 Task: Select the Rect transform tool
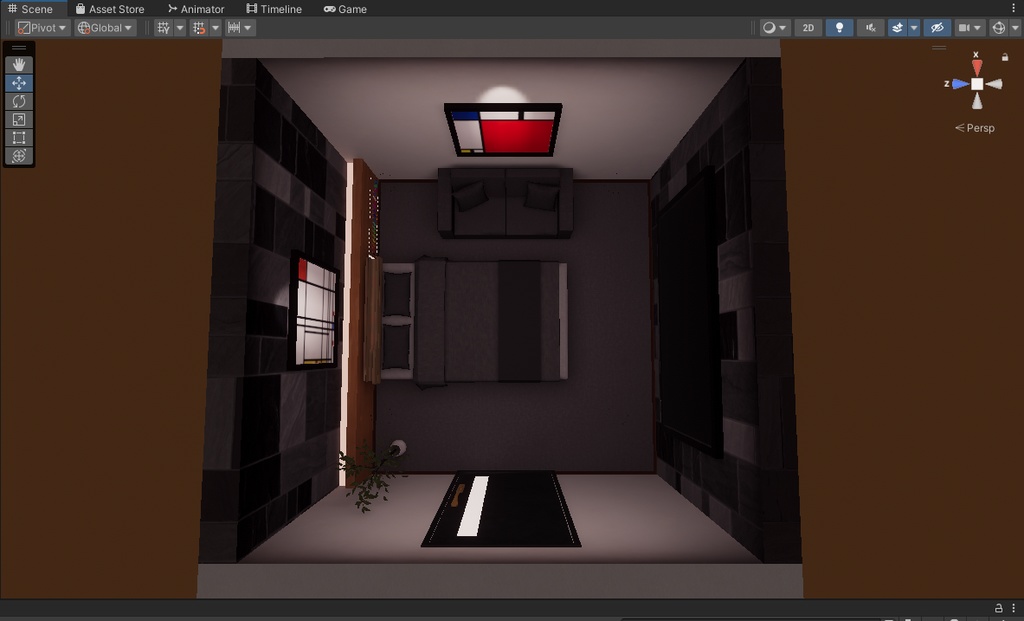tap(19, 138)
